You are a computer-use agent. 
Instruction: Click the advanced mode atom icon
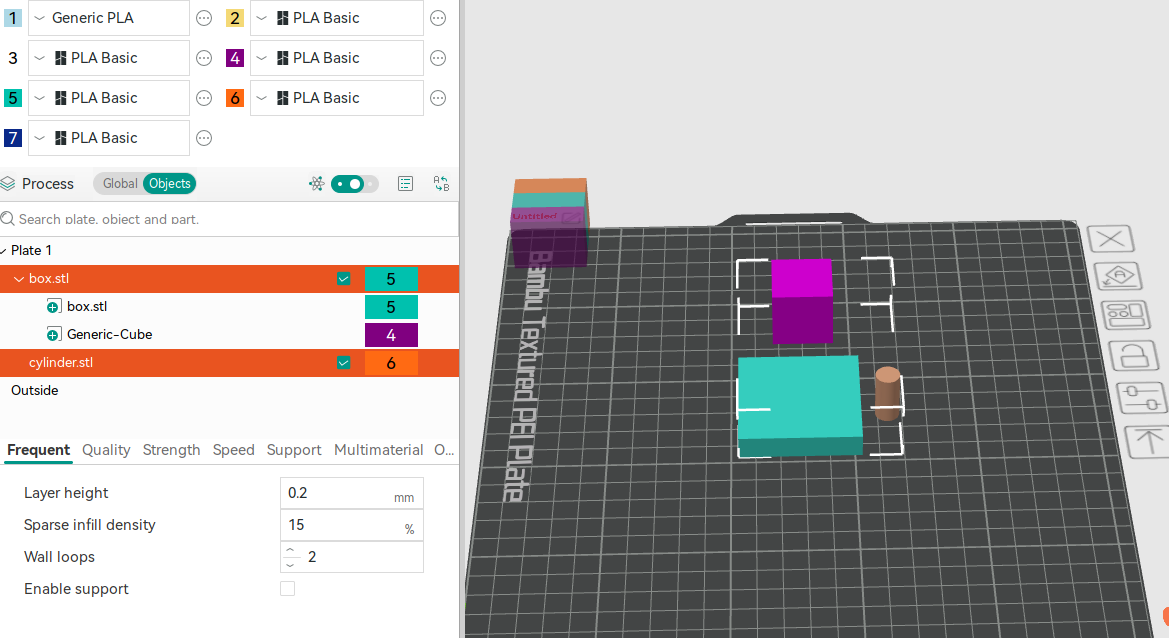317,183
